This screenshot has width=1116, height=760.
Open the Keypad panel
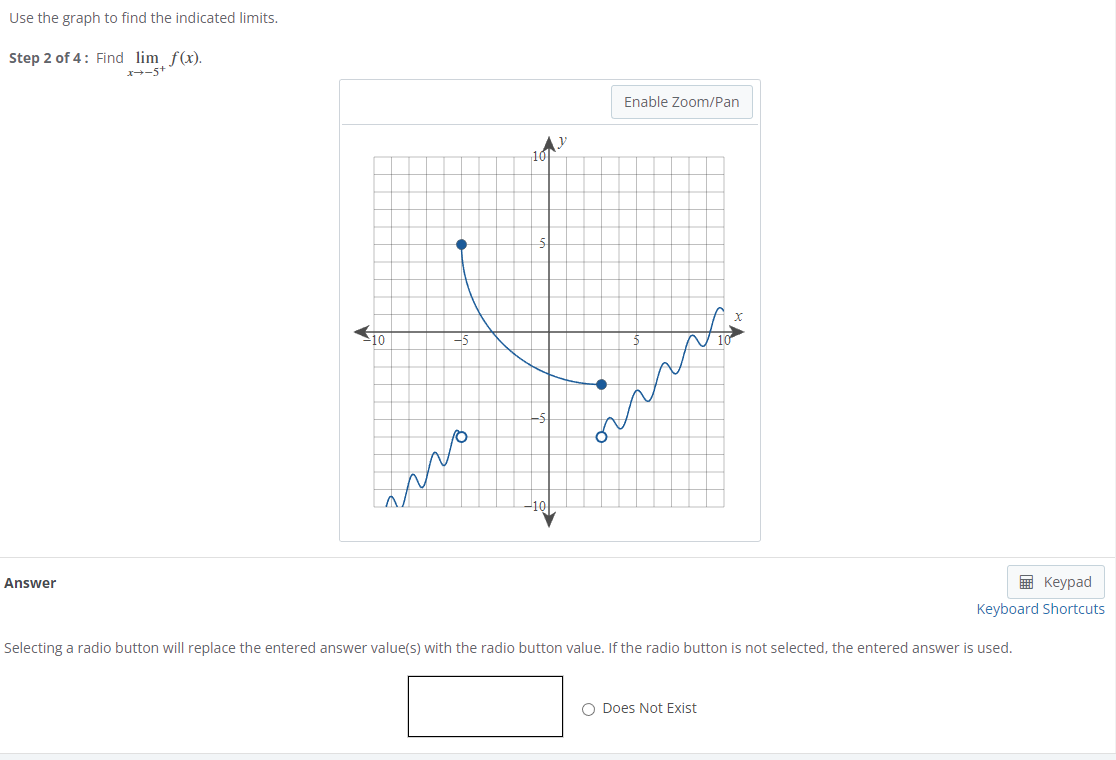[x=1055, y=581]
